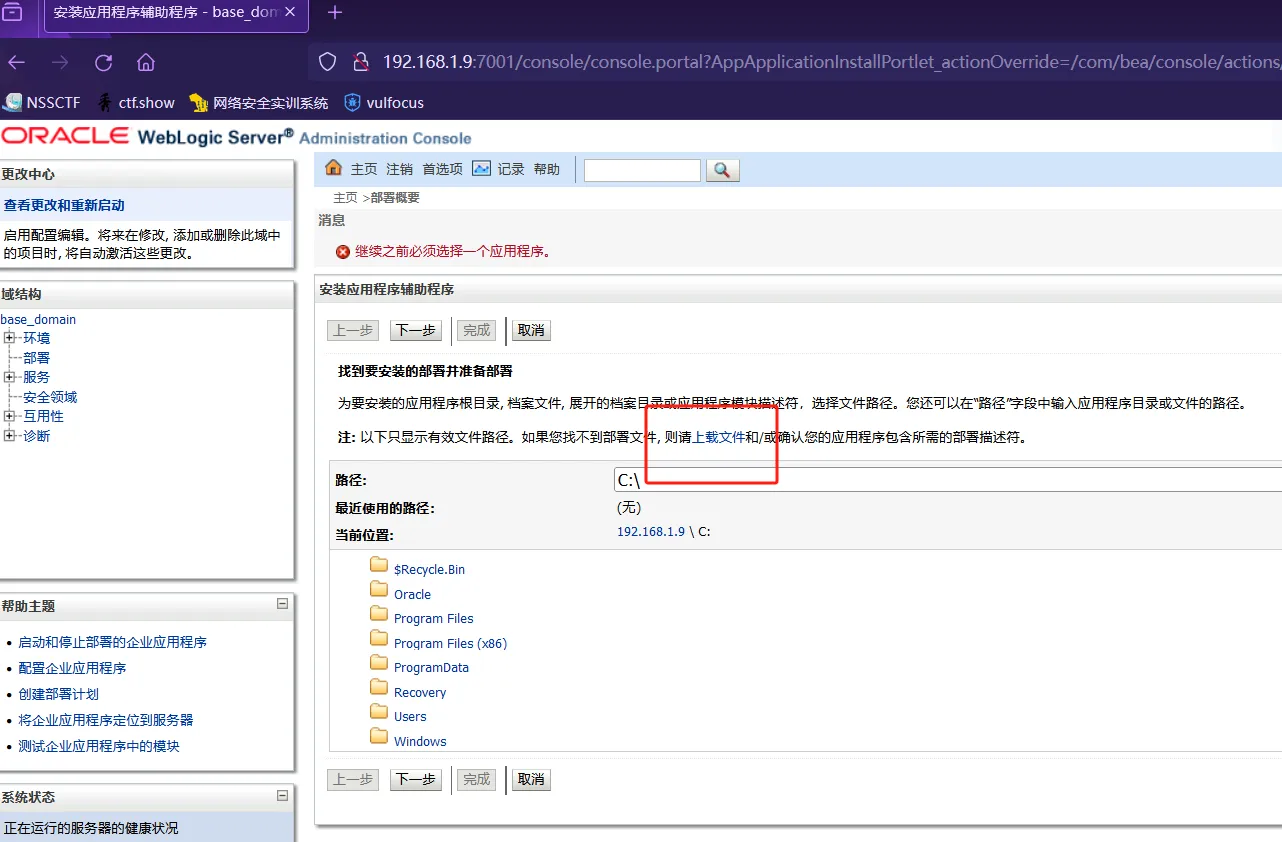Open 创建部署计划 help topic

58,694
